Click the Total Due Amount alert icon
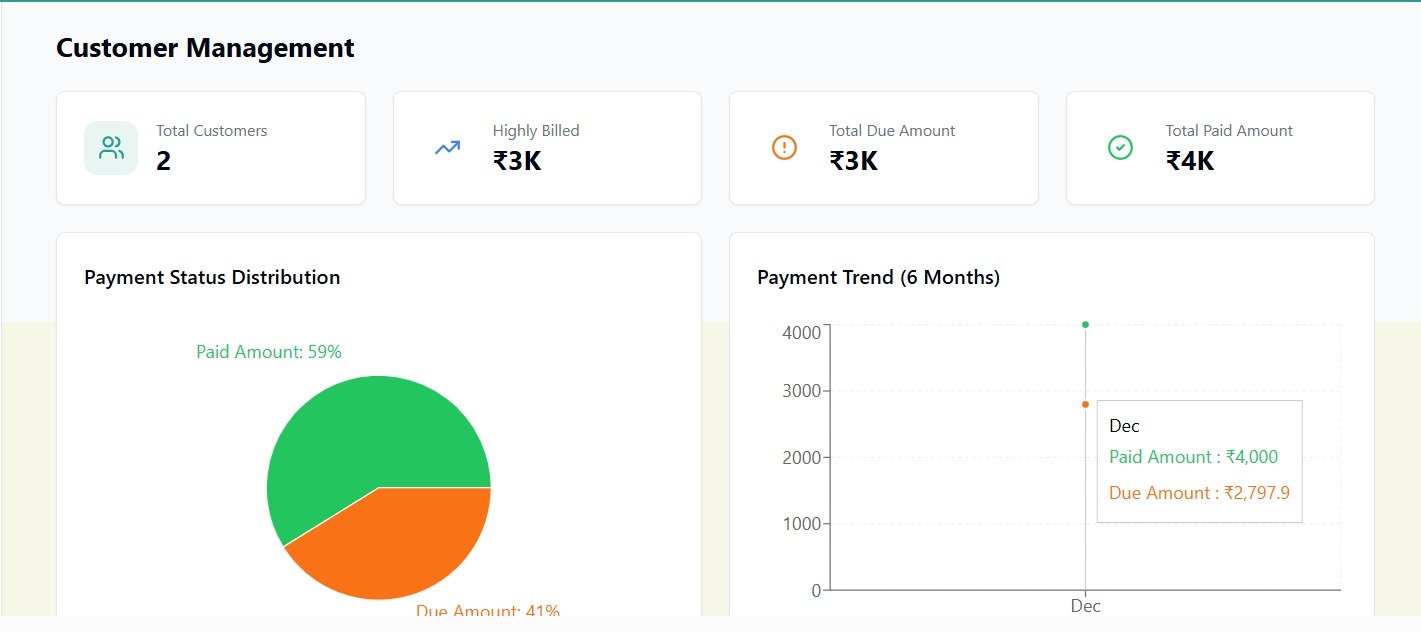The height and width of the screenshot is (632, 1421). (784, 148)
